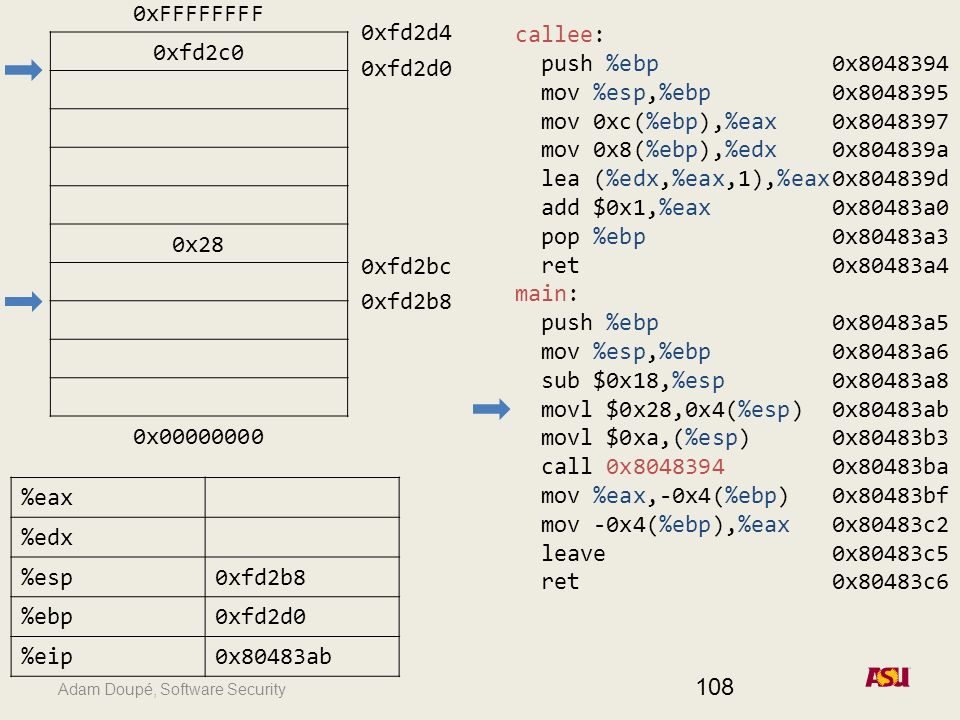Select main's push %ebp instruction
Image resolution: width=960 pixels, height=720 pixels.
click(600, 323)
